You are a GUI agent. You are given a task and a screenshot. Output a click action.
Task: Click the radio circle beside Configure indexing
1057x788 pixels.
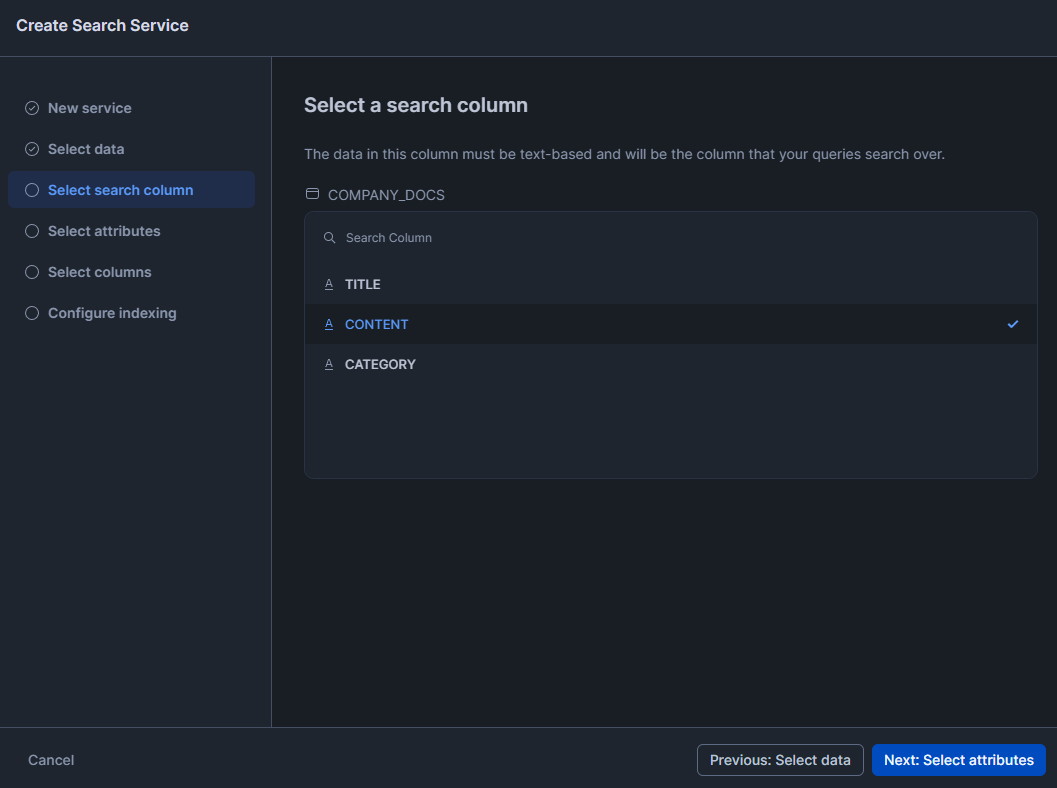pyautogui.click(x=30, y=312)
